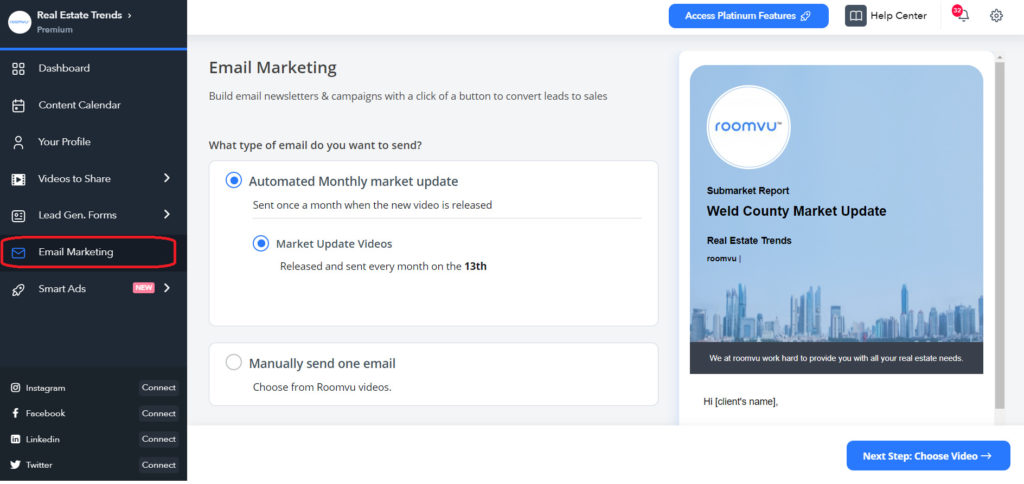The height and width of the screenshot is (484, 1024).
Task: Click the Email Marketing envelope icon
Action: 18,252
